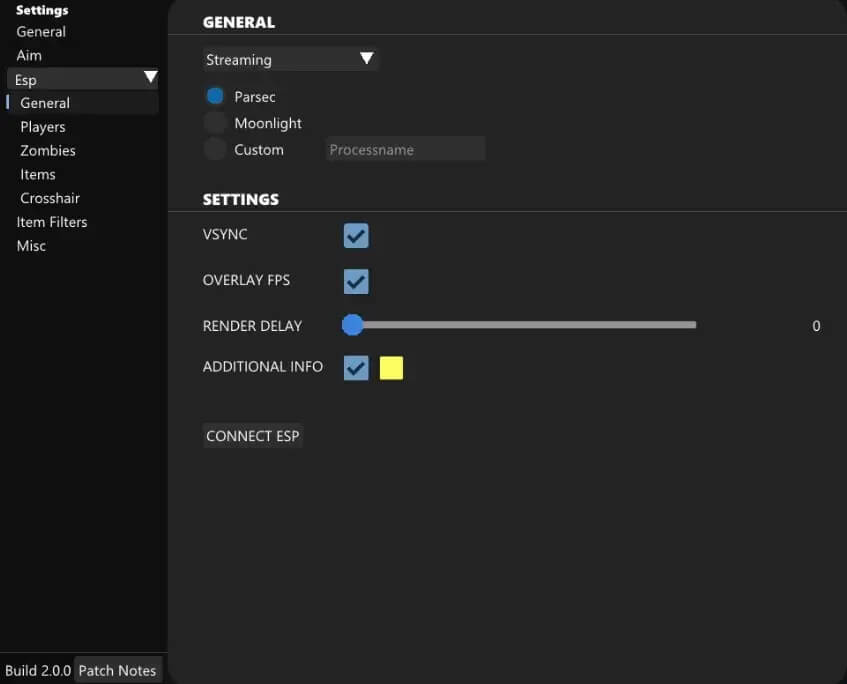Open the Zombies Esp page
The image size is (847, 684).
pos(48,151)
